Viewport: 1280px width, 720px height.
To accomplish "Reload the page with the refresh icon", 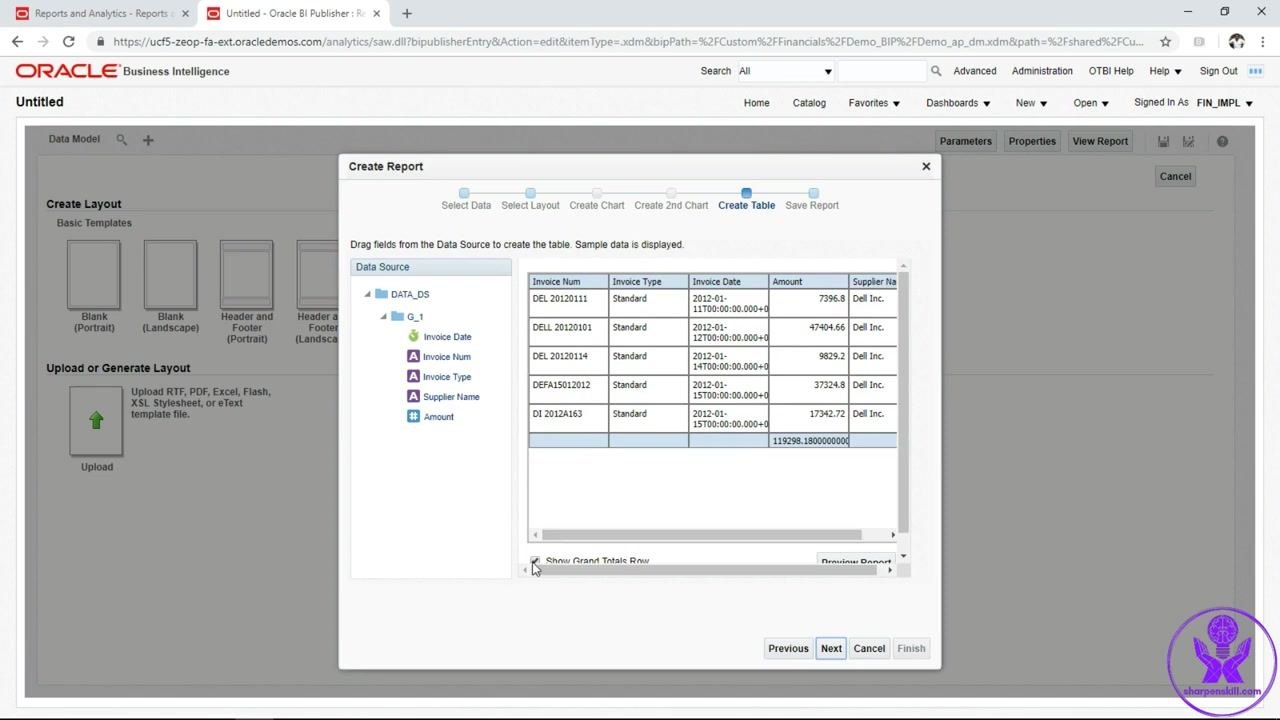I will click(68, 42).
